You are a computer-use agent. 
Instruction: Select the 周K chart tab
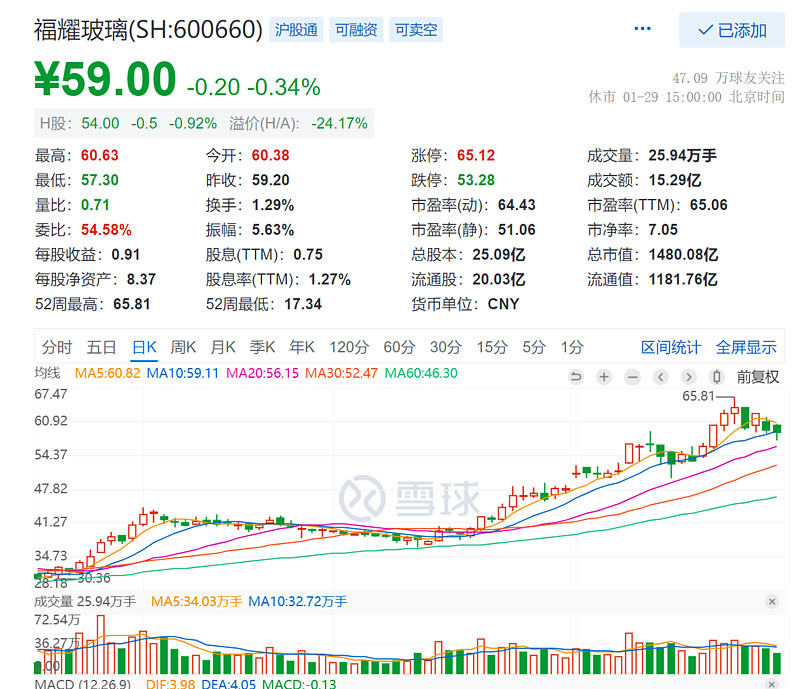[x=183, y=348]
